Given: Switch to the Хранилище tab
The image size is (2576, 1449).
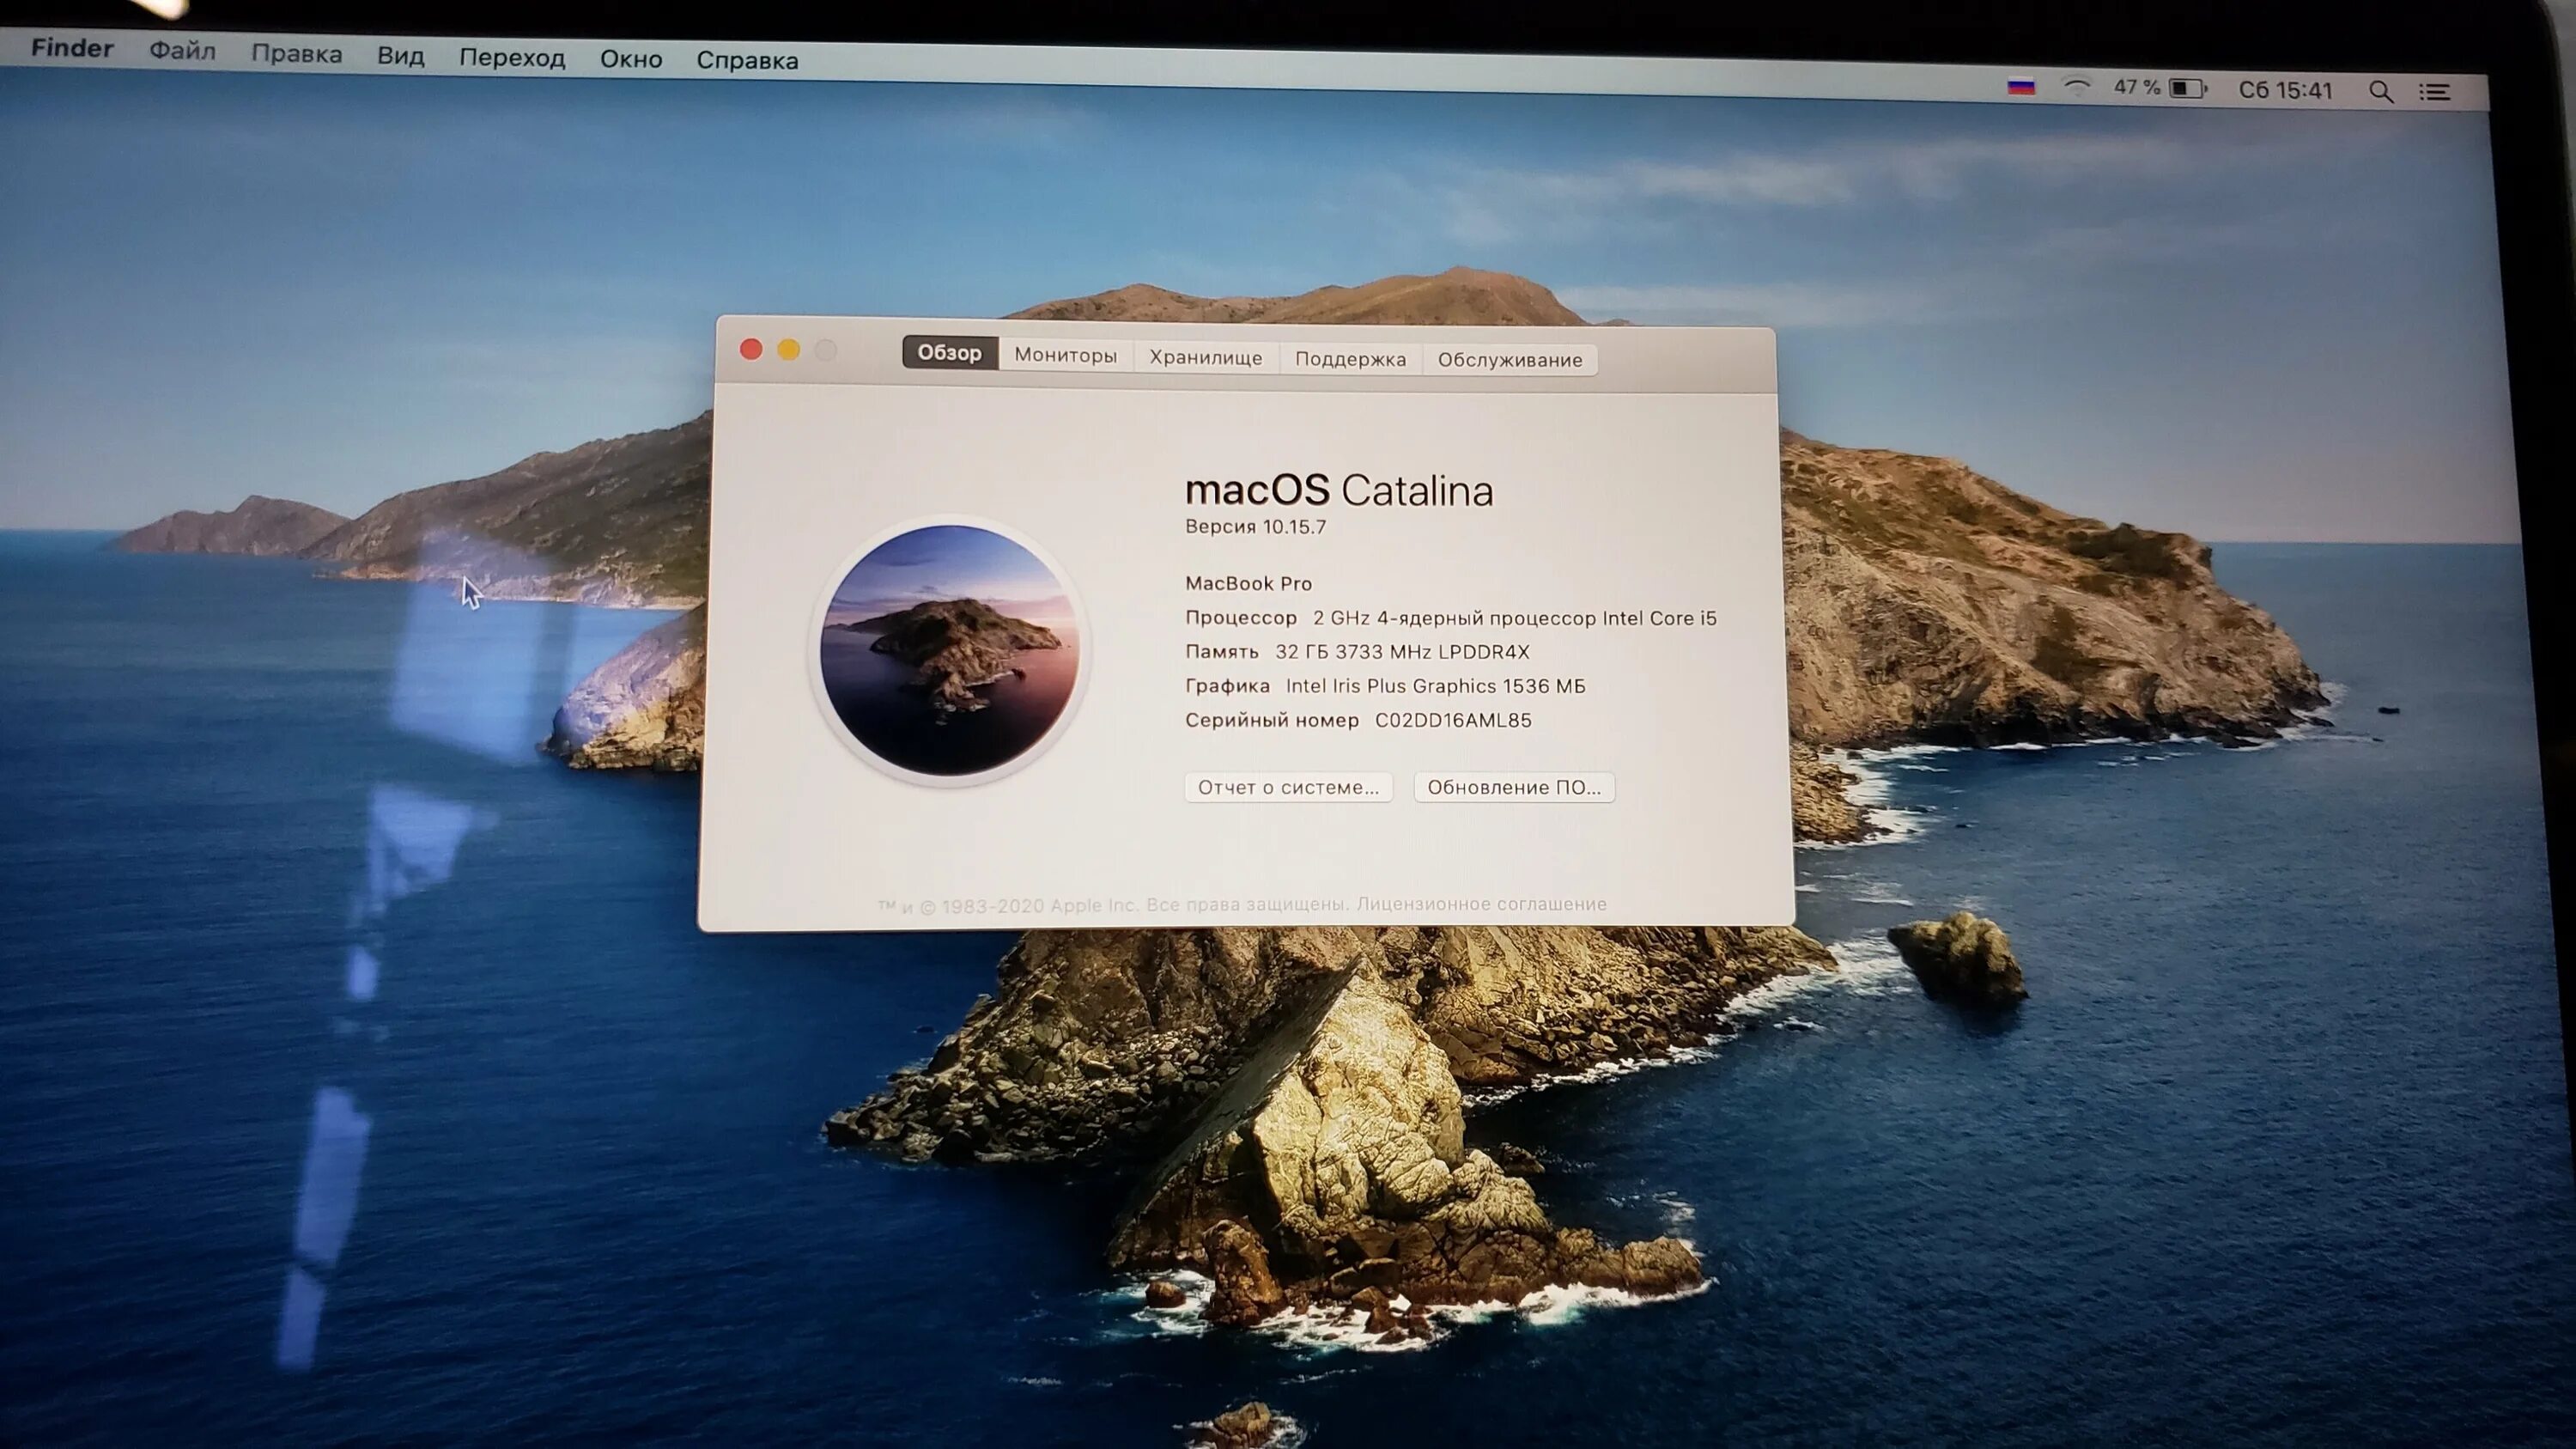Looking at the screenshot, I should point(1205,357).
